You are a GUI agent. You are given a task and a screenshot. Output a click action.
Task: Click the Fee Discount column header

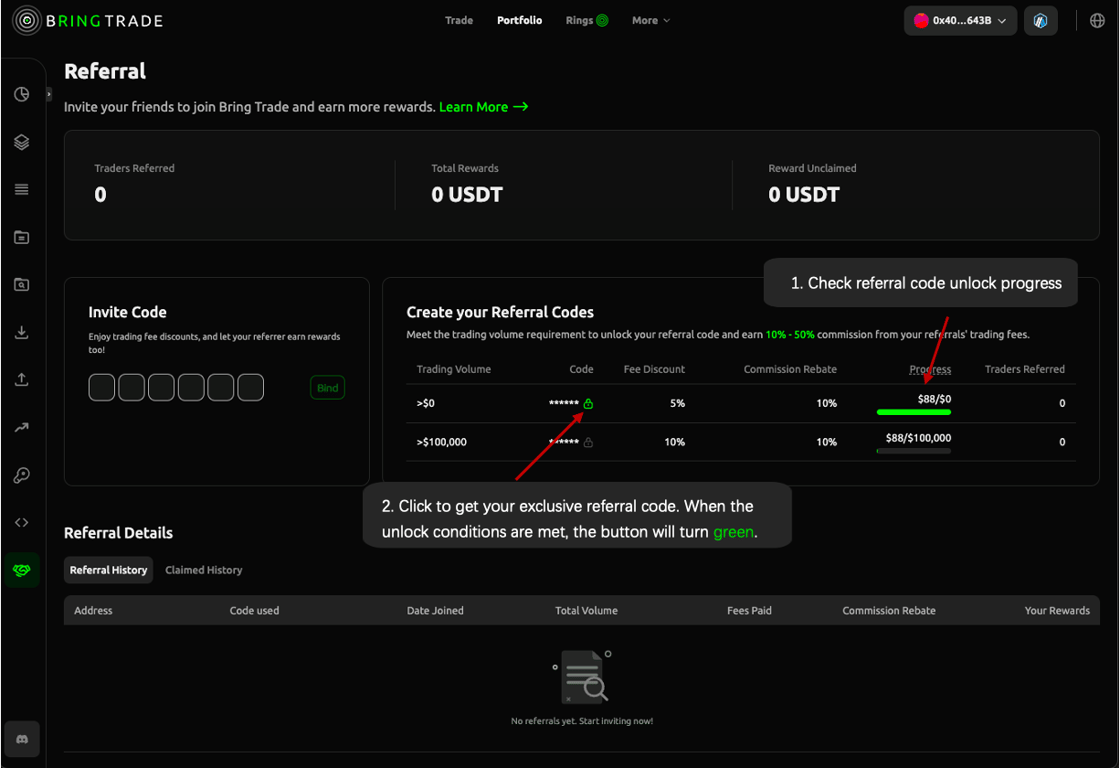click(654, 369)
